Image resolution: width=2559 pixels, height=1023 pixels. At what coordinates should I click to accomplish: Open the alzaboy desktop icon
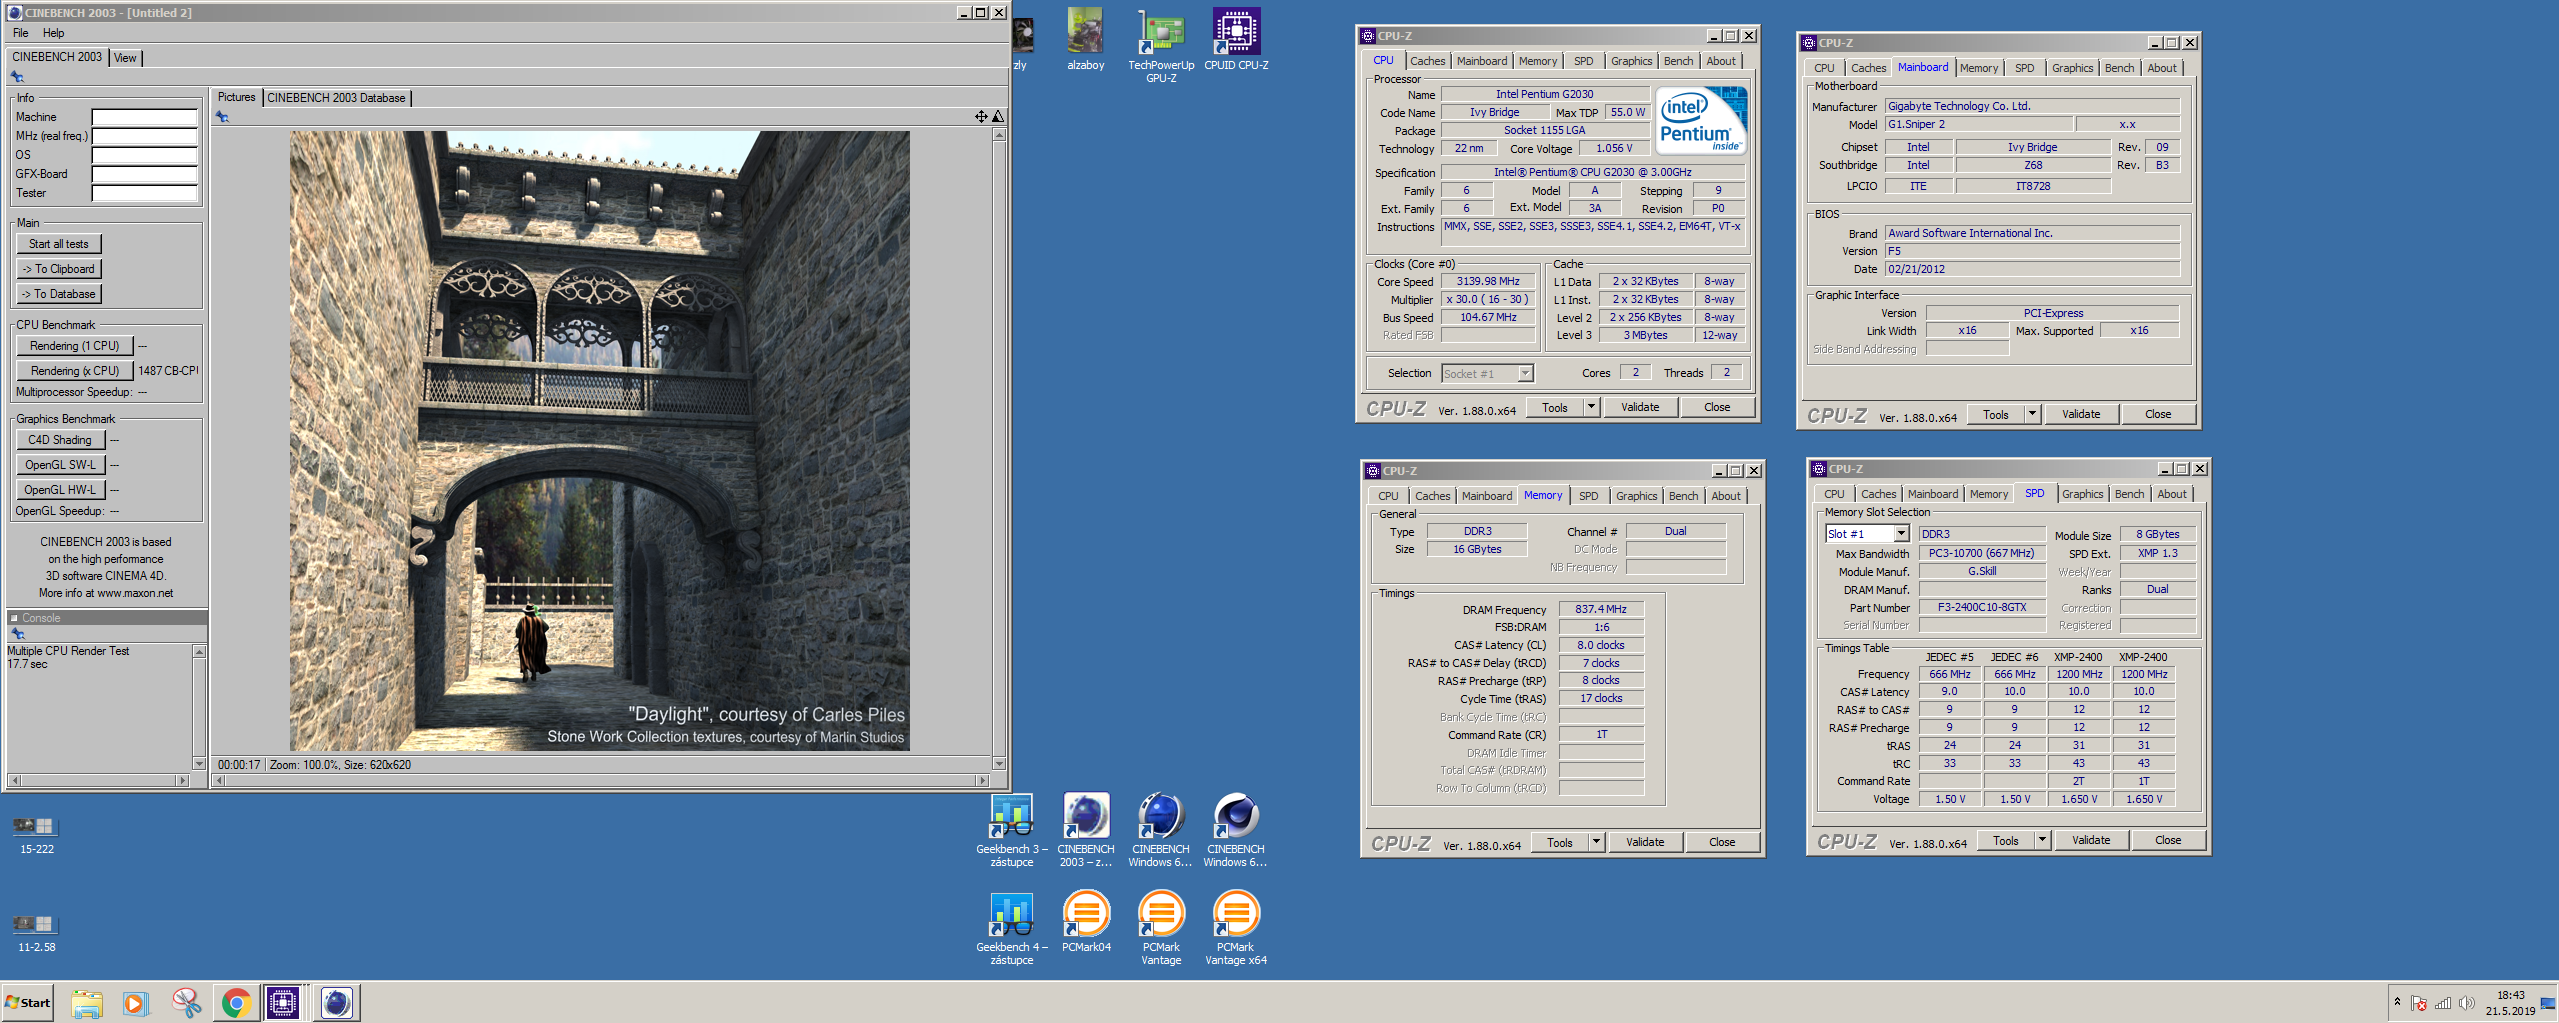pyautogui.click(x=1085, y=39)
